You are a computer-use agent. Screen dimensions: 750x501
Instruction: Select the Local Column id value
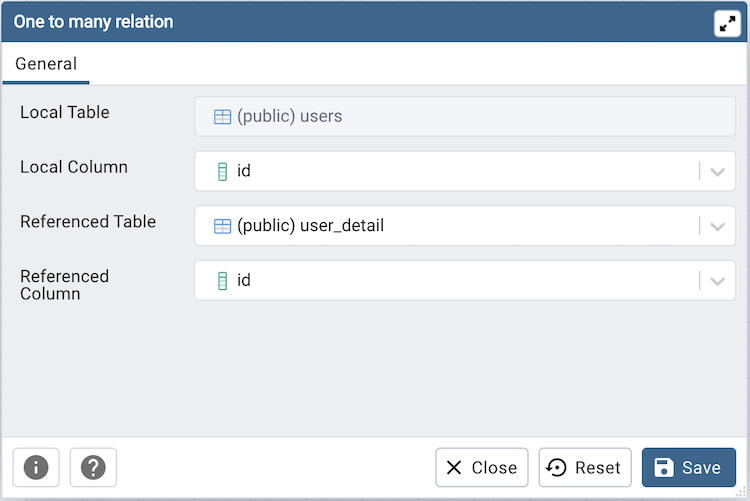pos(244,171)
